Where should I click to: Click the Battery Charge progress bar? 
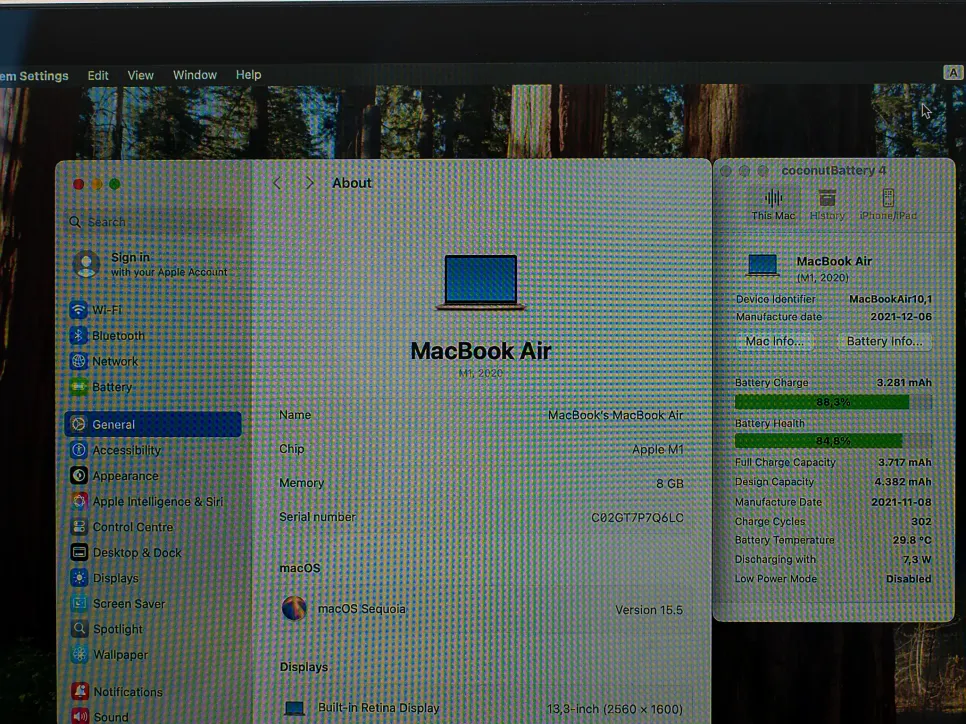(x=833, y=402)
